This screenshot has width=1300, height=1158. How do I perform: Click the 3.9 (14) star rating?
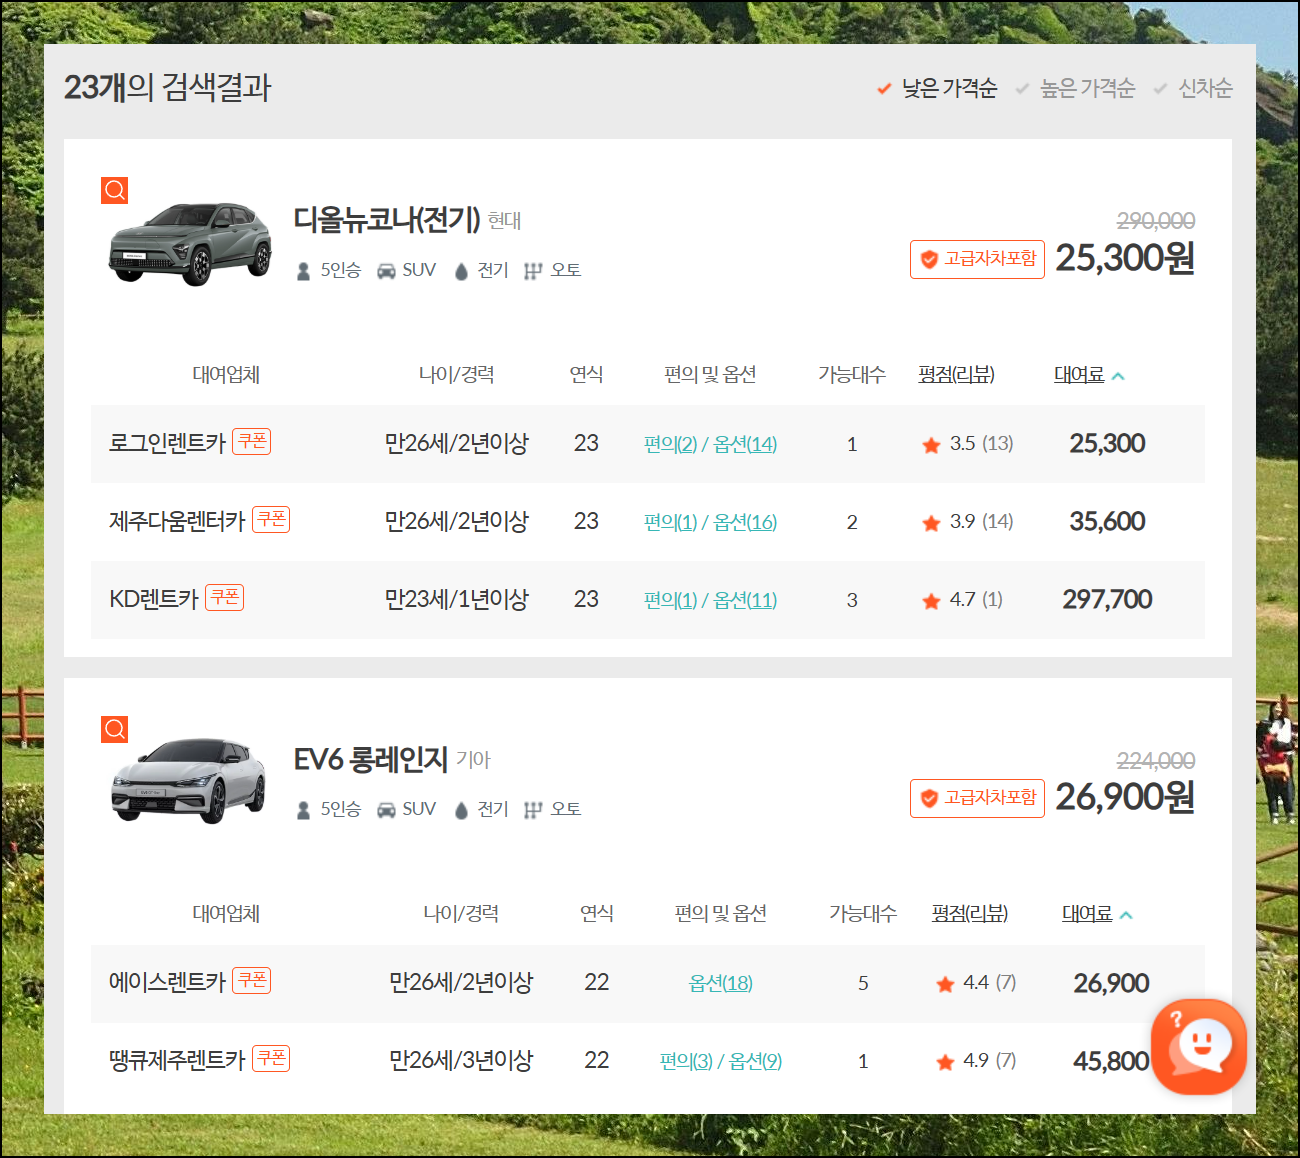click(967, 522)
